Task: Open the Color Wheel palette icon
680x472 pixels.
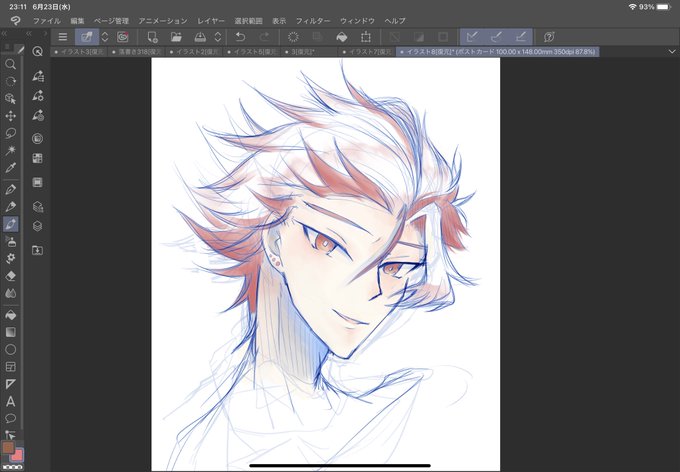Action: [38, 139]
